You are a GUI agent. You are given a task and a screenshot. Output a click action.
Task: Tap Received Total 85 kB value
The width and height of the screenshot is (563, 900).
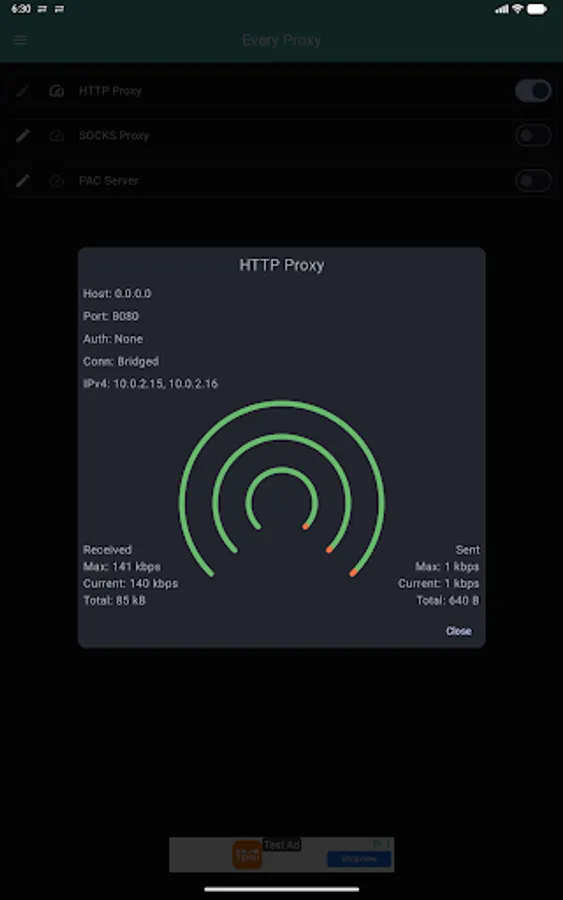(114, 600)
